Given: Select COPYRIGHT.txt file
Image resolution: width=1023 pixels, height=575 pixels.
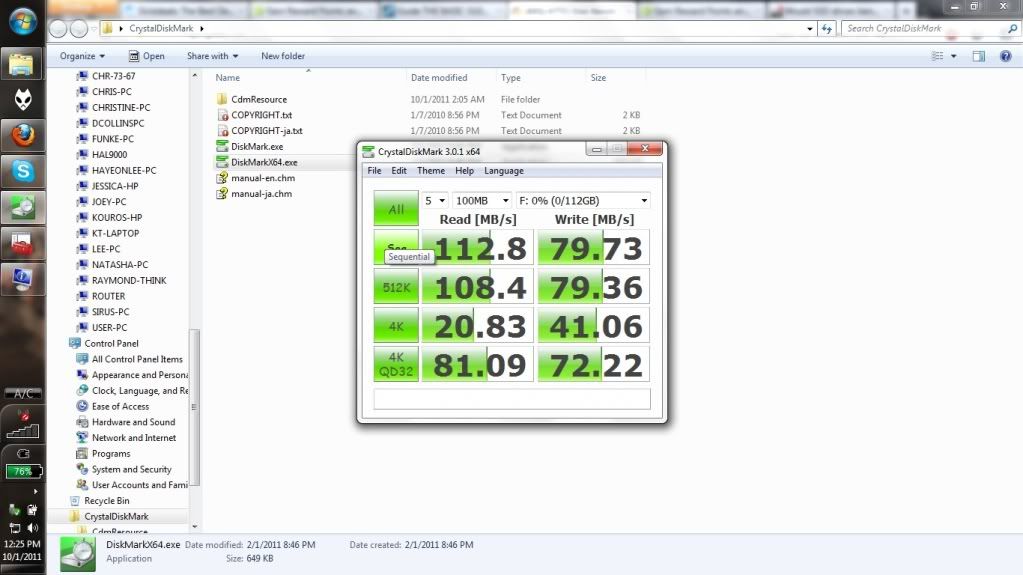Looking at the screenshot, I should point(262,115).
